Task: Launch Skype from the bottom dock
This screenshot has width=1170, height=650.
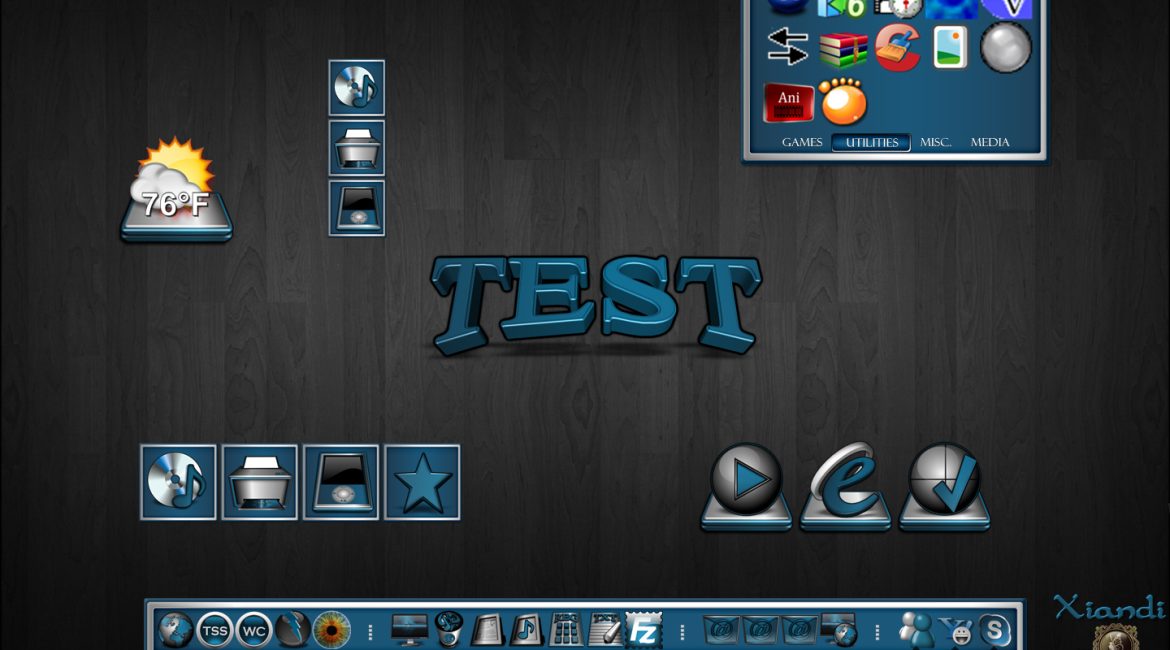Action: pyautogui.click(x=994, y=631)
